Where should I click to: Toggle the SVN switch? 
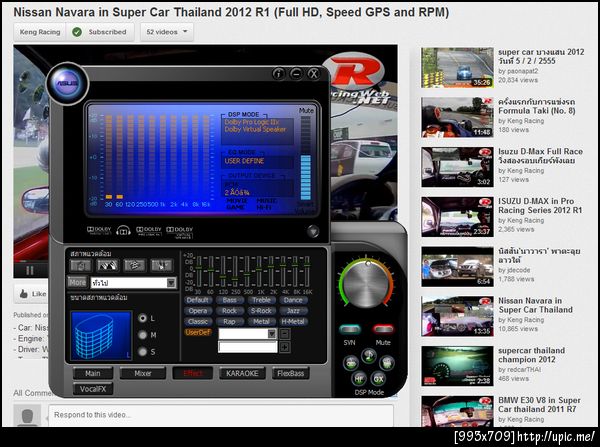pos(350,329)
